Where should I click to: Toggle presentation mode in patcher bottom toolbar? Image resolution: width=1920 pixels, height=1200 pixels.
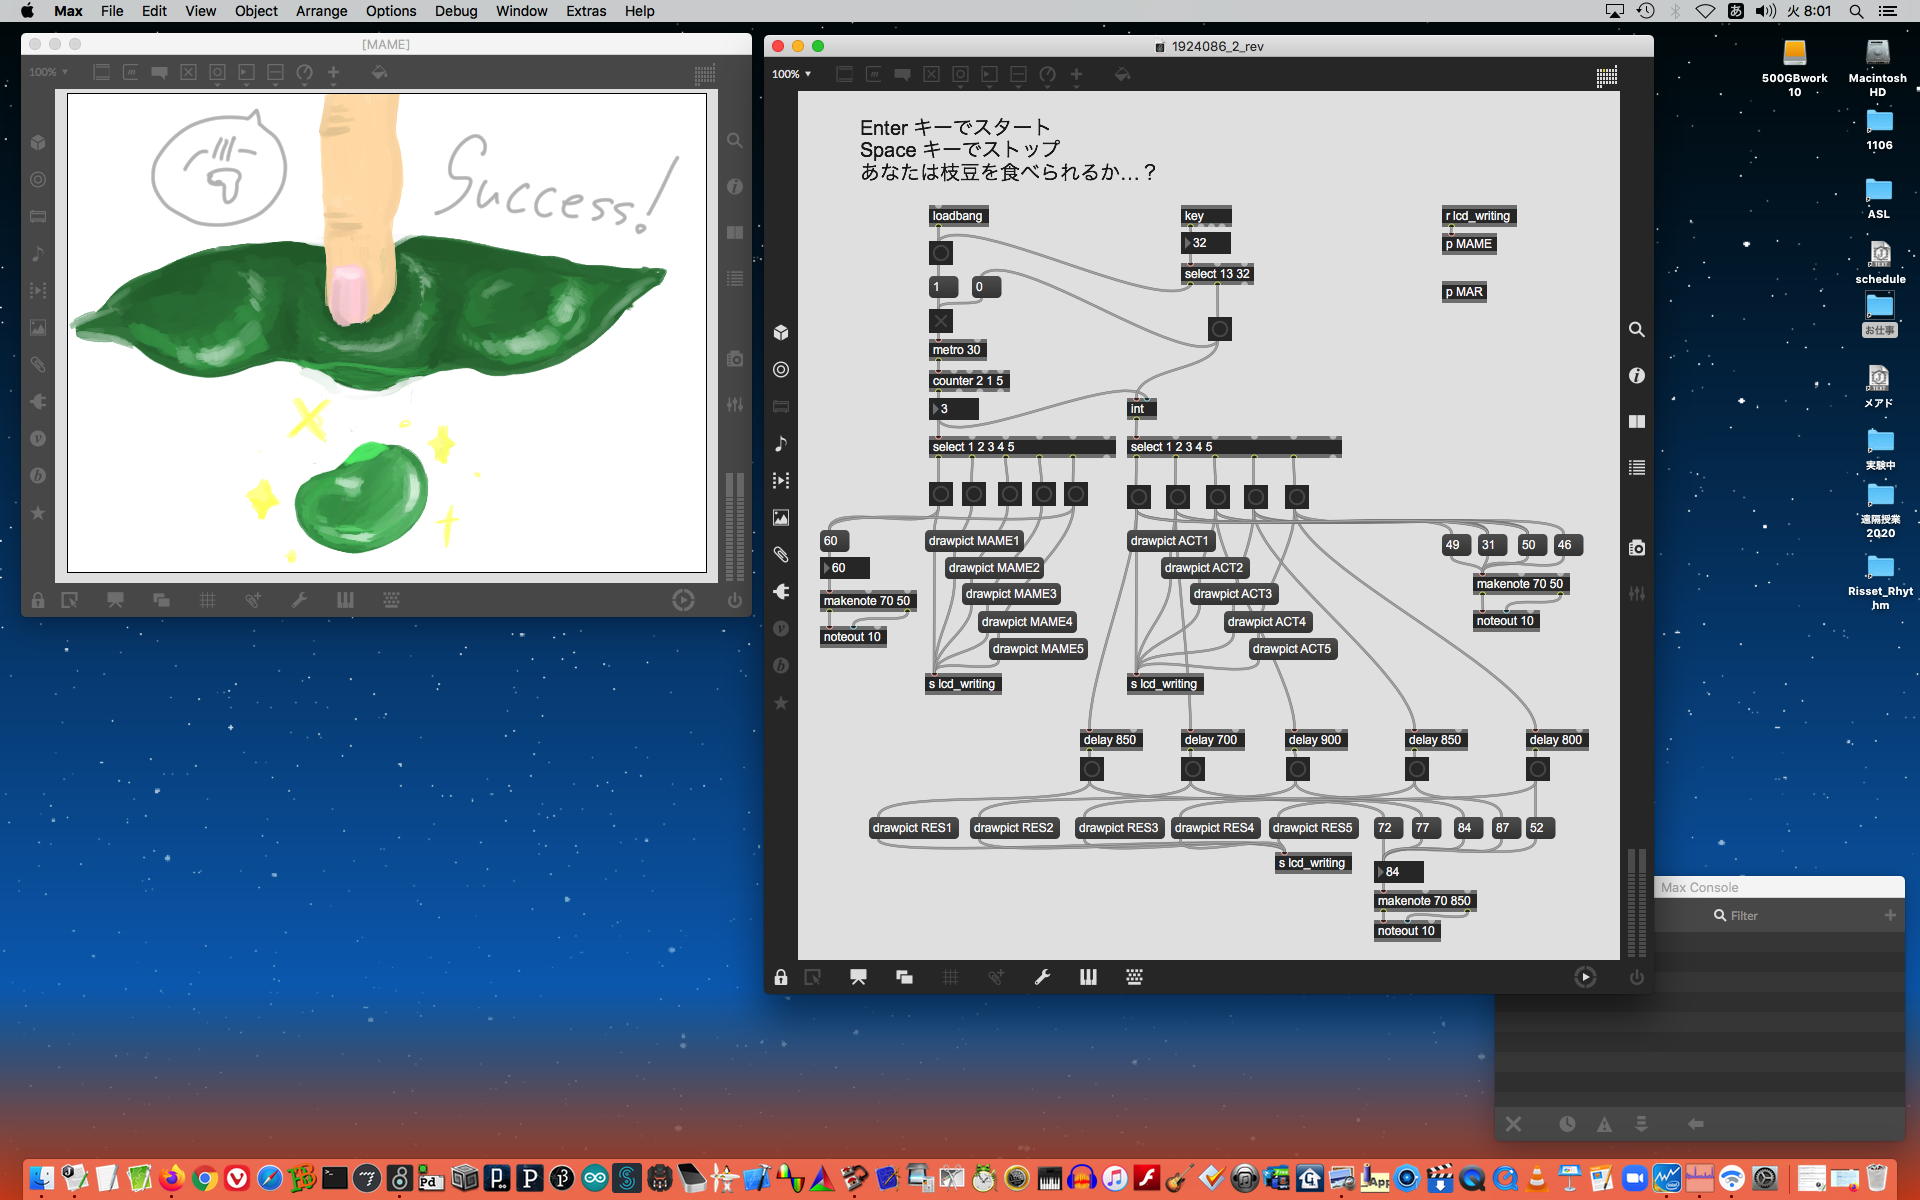(858, 977)
